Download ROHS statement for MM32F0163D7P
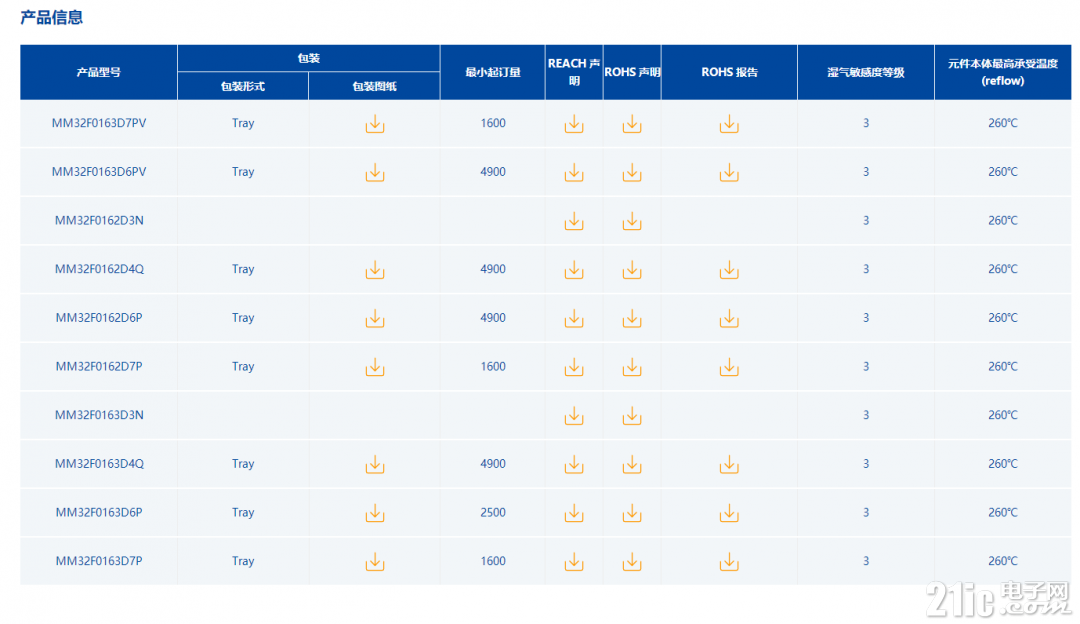Screen dimensions: 1080x624 point(632,563)
